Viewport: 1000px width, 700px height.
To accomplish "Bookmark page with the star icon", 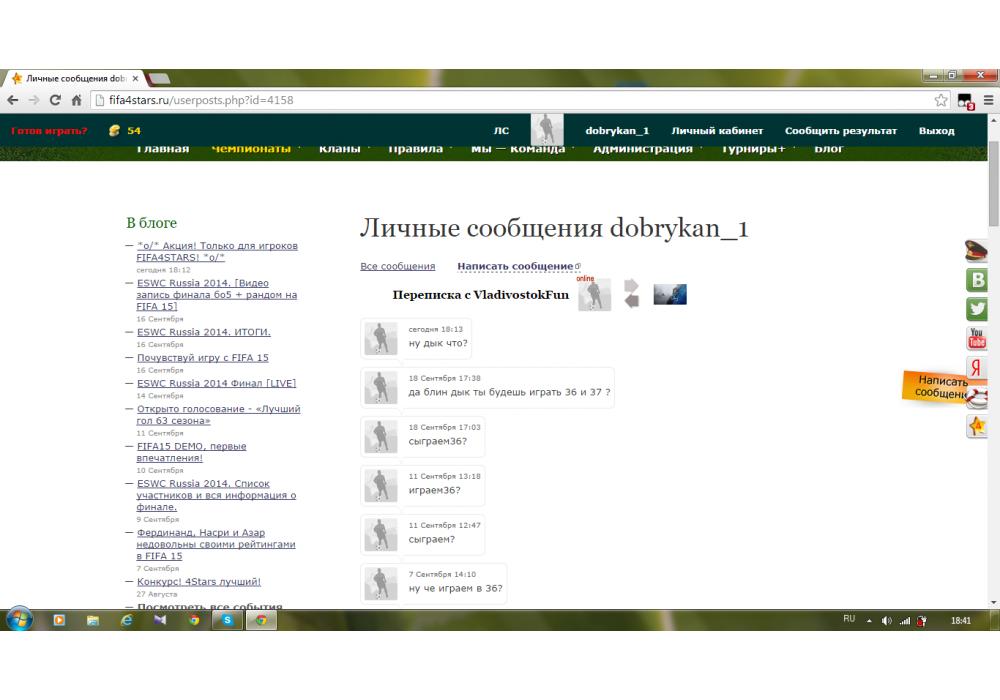I will 941,100.
